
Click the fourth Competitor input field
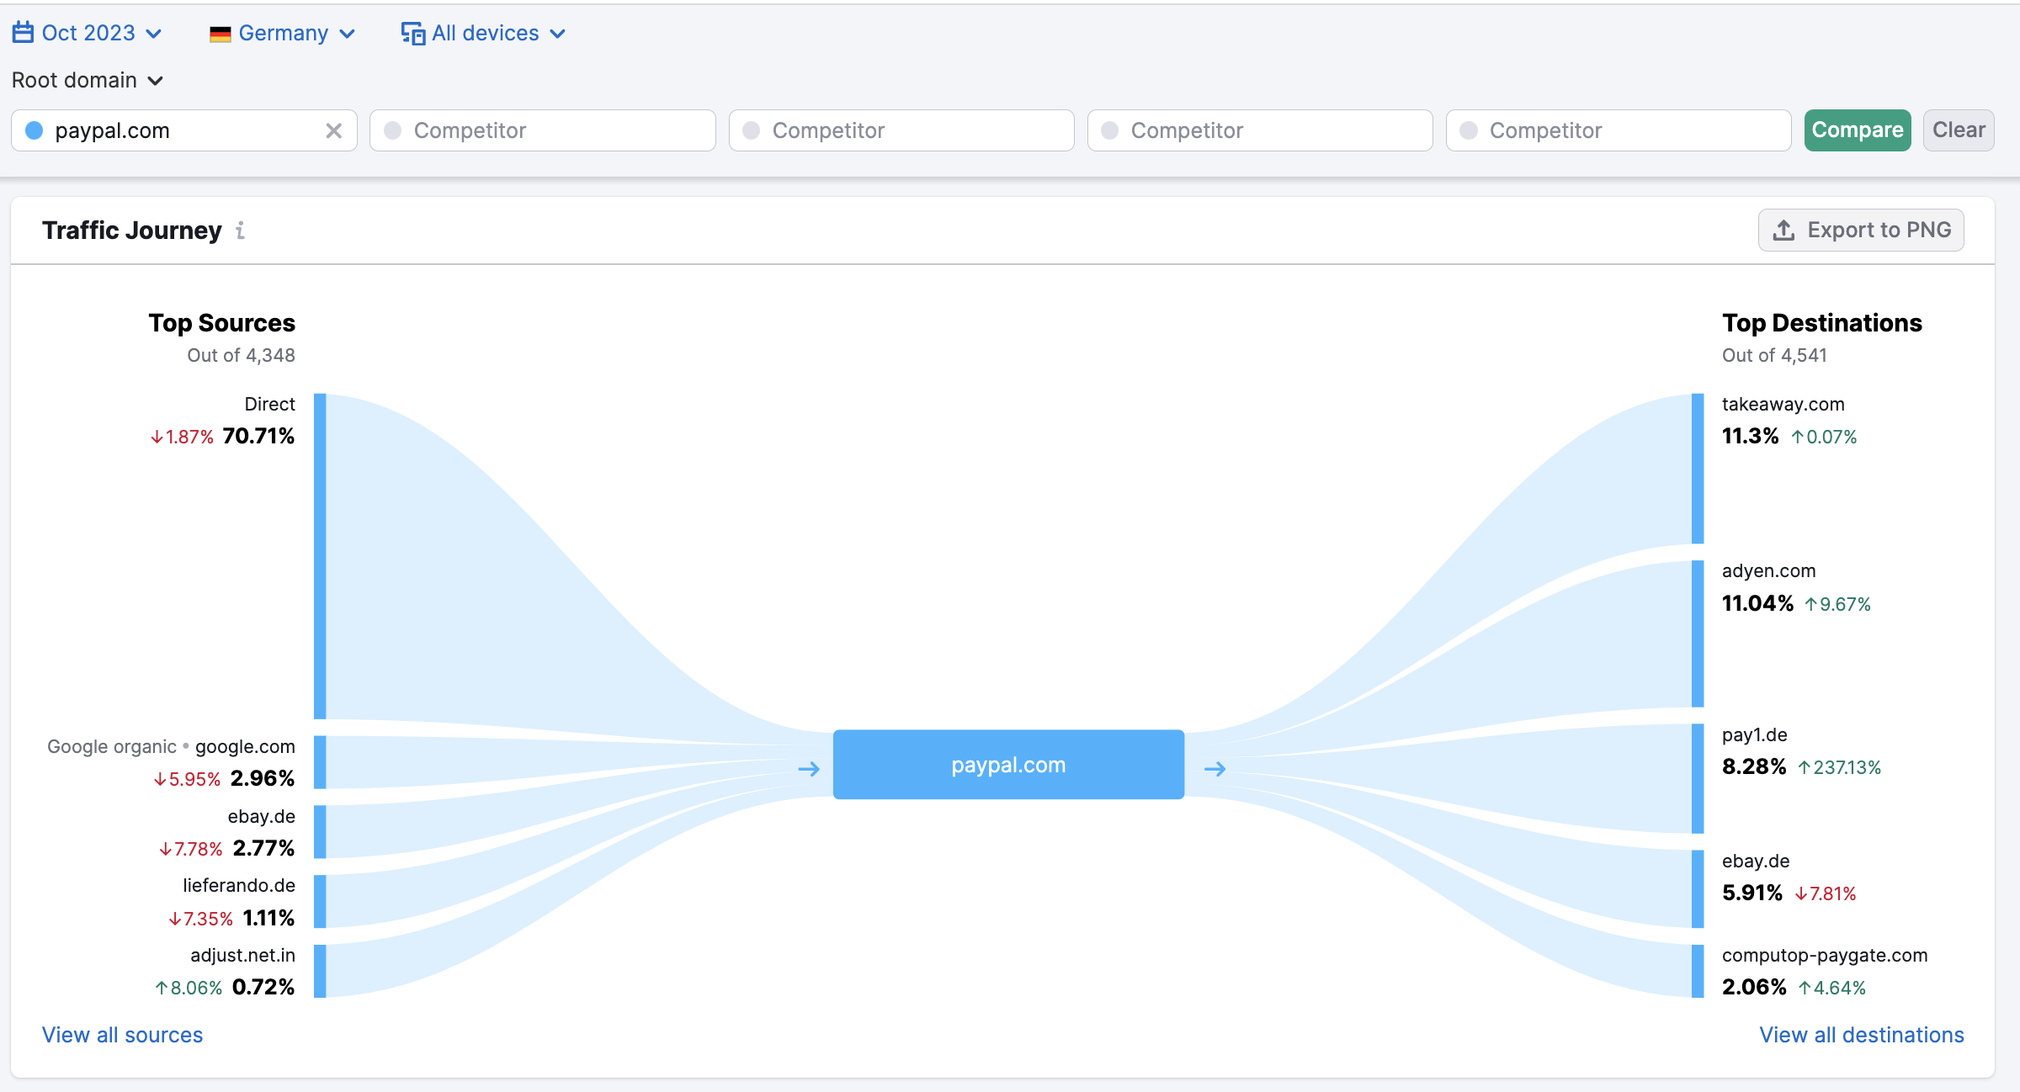[x=1618, y=131]
